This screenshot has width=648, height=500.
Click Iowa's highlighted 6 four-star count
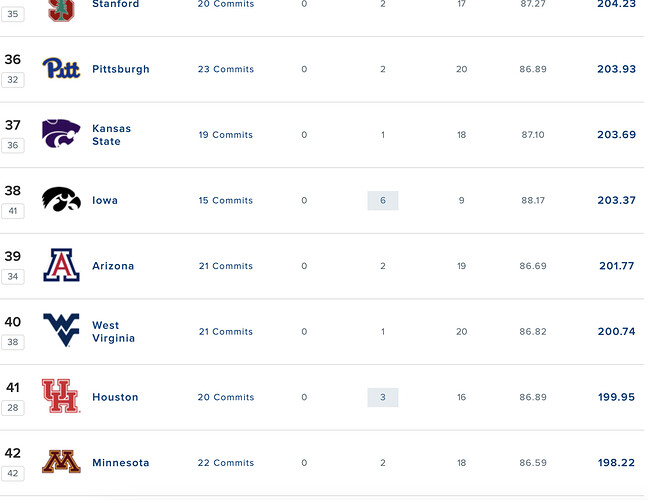coord(383,200)
